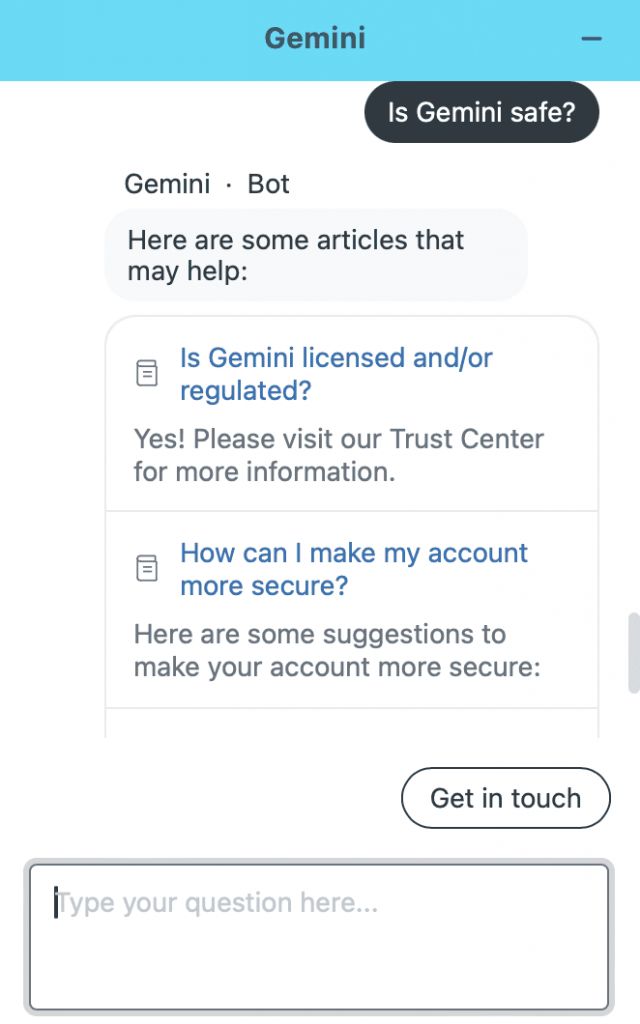Click the Gemini sender name above bot reply
640x1024 pixels.
[x=167, y=184]
